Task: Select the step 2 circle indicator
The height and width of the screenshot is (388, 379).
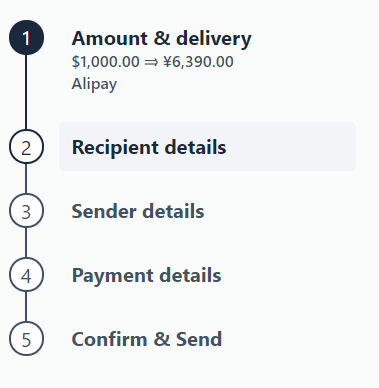Action: [26, 147]
